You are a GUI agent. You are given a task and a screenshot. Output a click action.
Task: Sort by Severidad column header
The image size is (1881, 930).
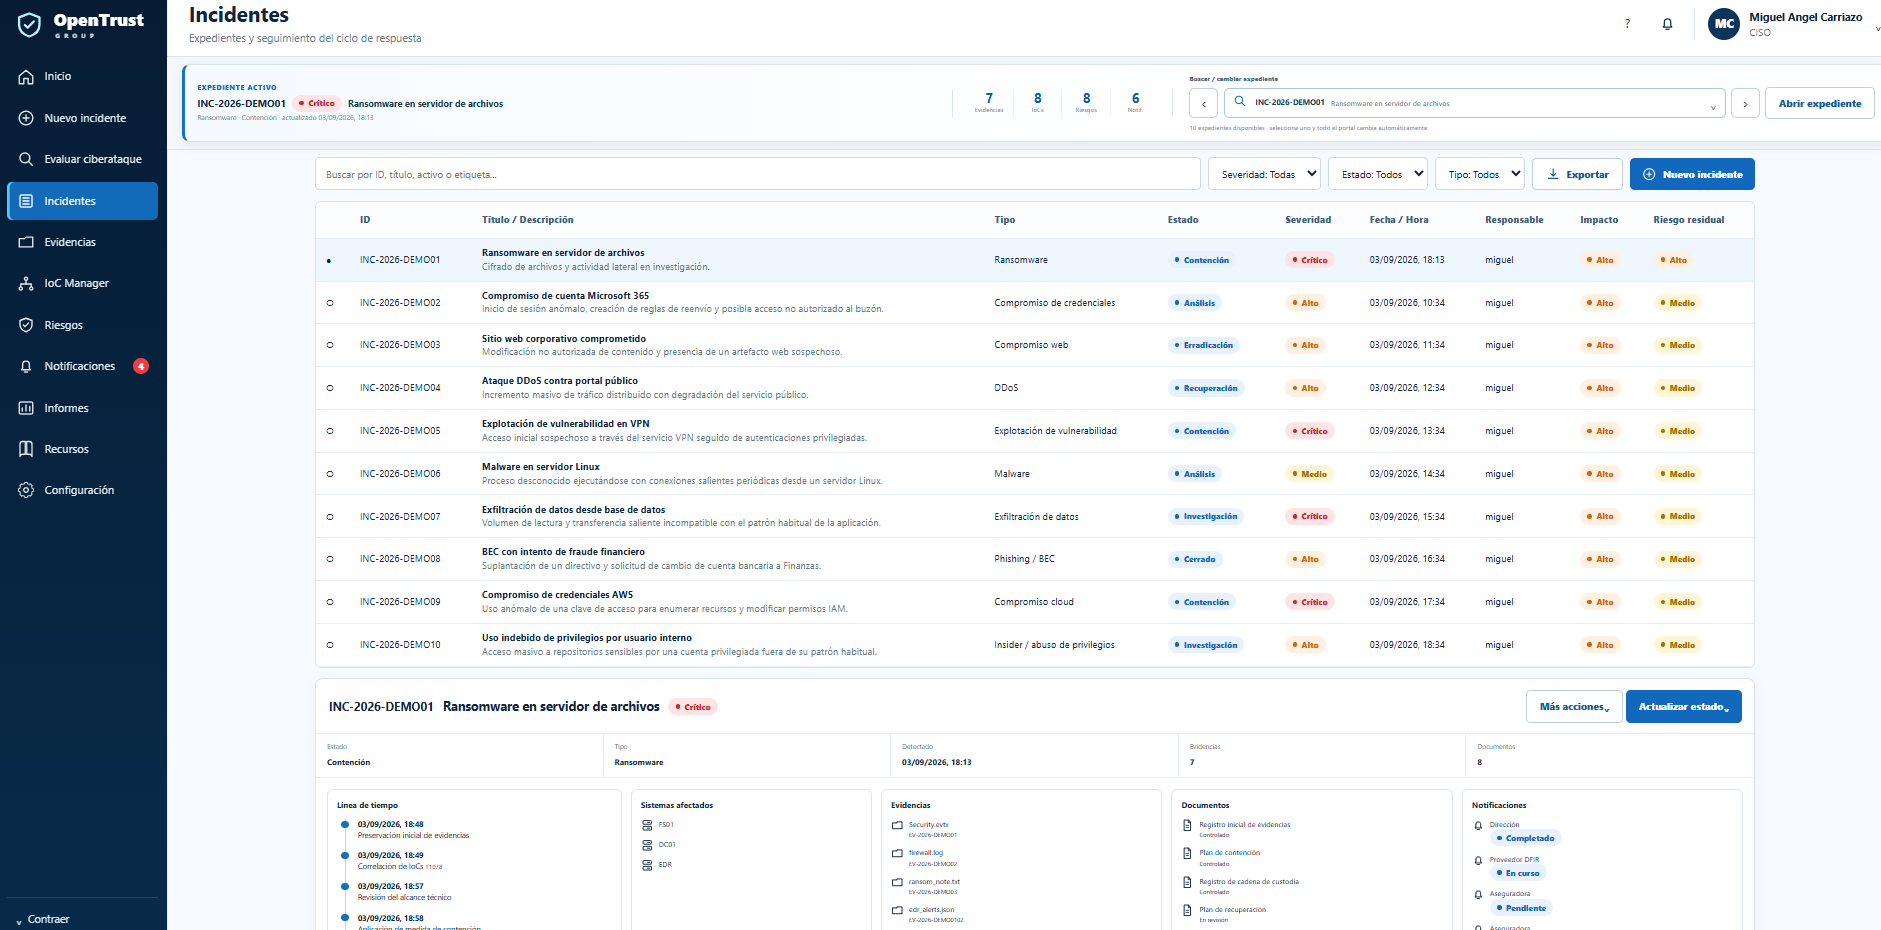point(1308,220)
